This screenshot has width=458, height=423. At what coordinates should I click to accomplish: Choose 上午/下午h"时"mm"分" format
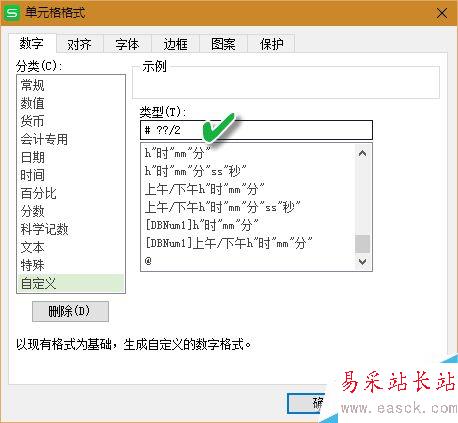click(x=248, y=189)
